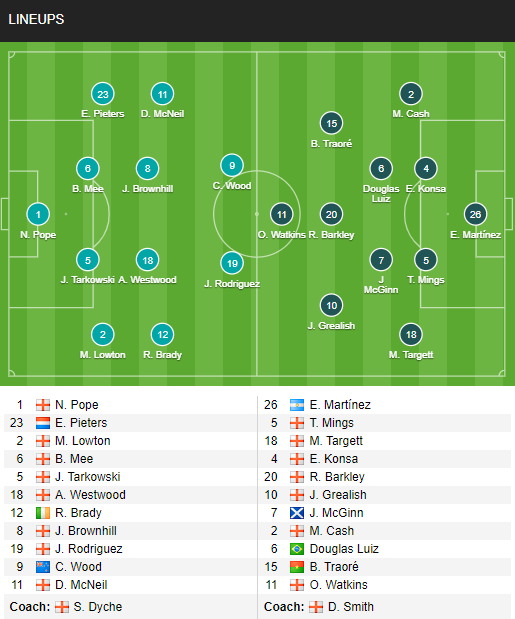Image resolution: width=515 pixels, height=619 pixels.
Task: Click T. Mings name label on pitch
Action: [426, 279]
